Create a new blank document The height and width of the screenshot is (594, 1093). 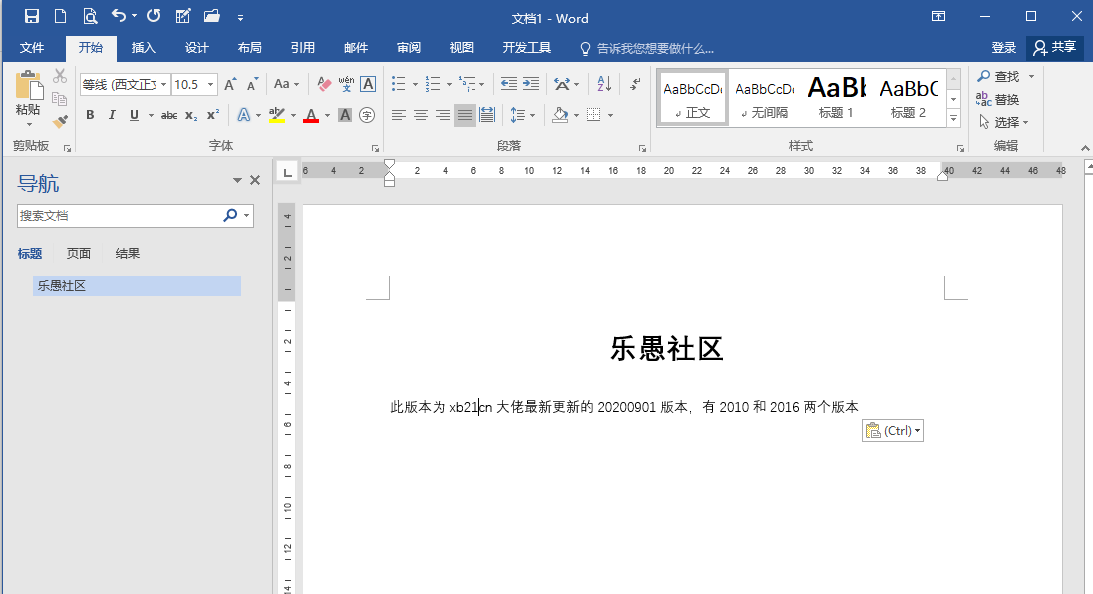pos(61,16)
